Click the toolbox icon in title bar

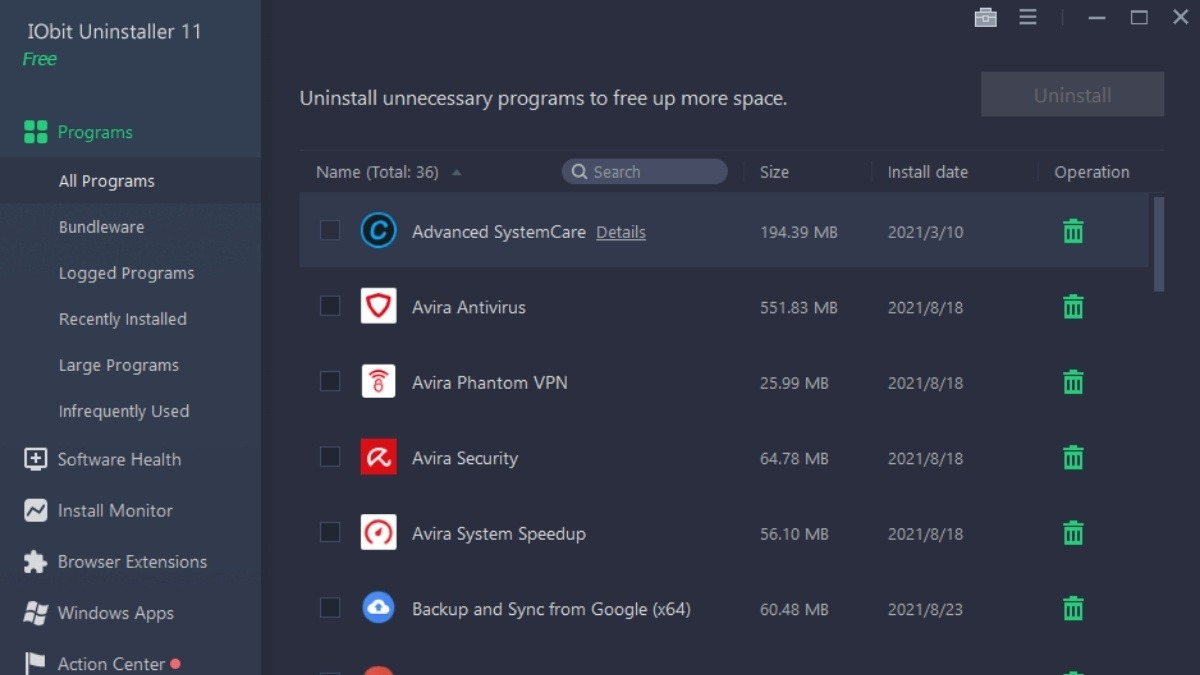click(x=985, y=18)
